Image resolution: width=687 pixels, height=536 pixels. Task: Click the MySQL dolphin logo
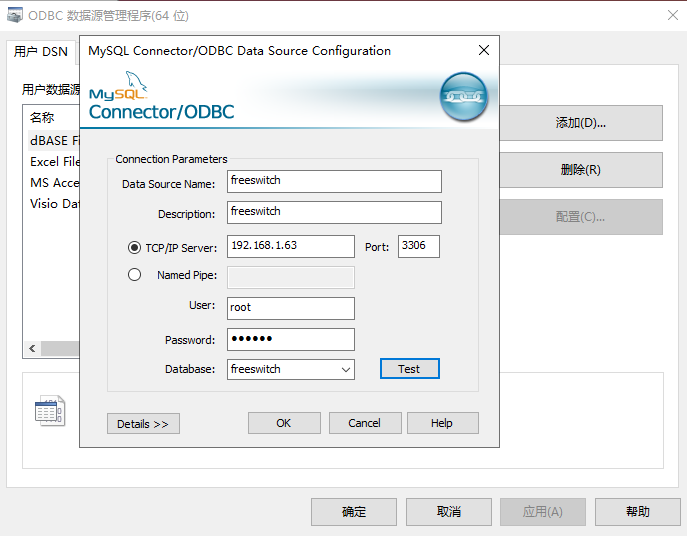click(x=136, y=81)
